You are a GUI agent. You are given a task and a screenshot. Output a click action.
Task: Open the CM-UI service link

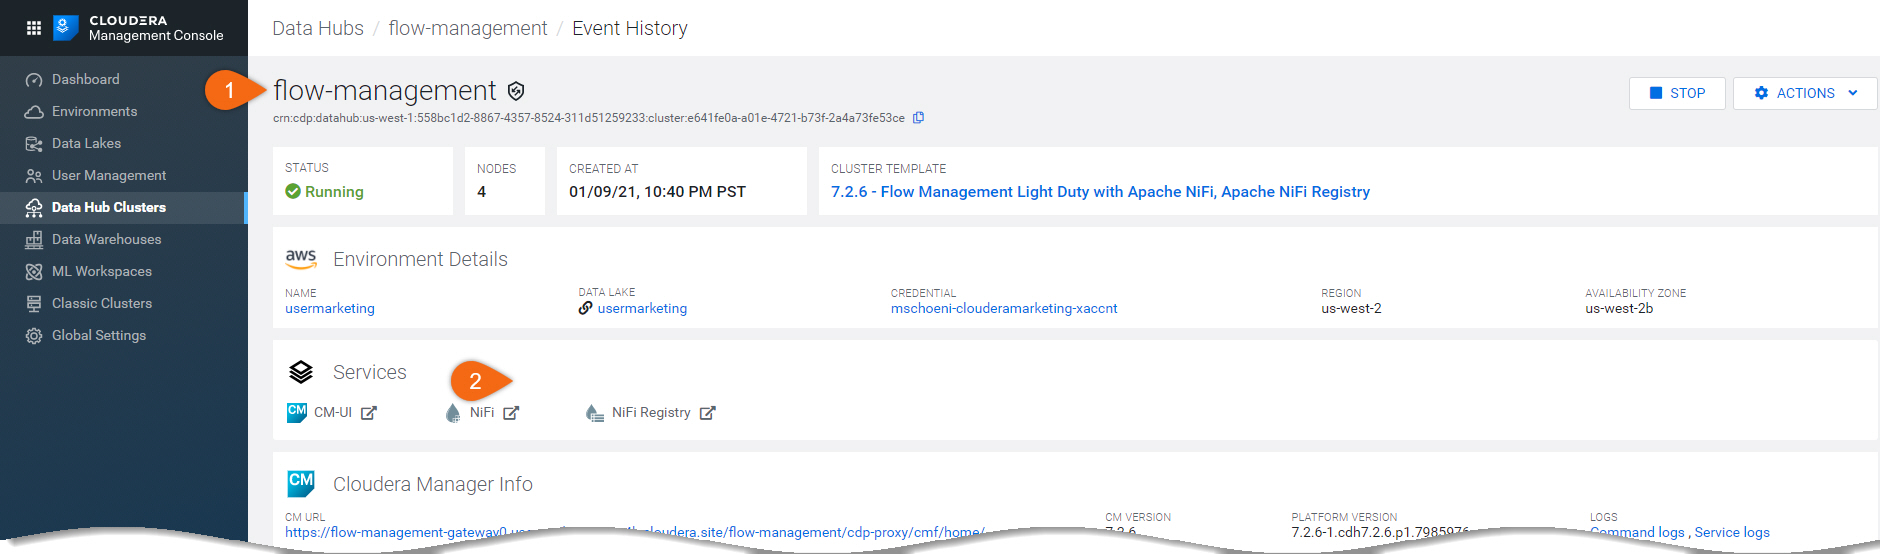coord(333,412)
